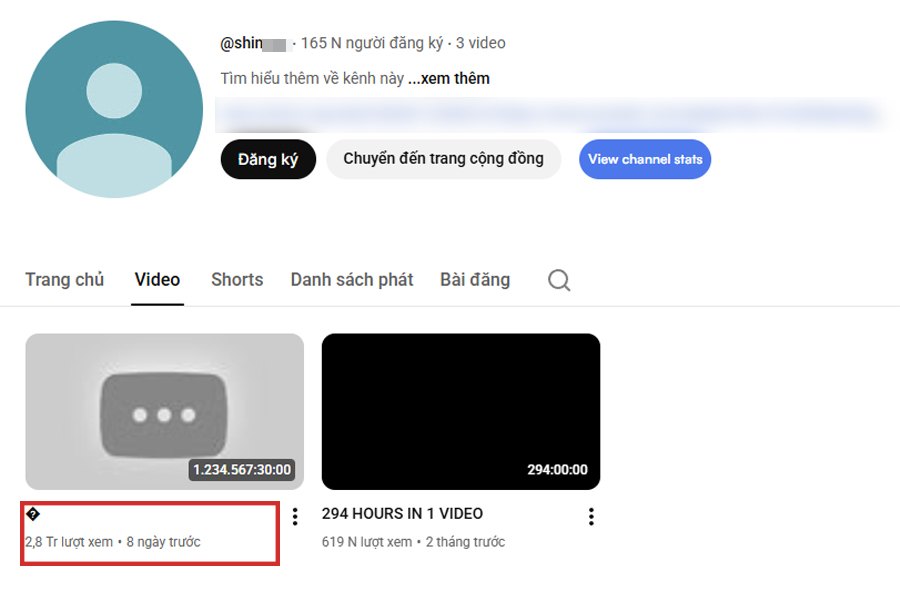Open the Danh sách phát tab
The image size is (900, 600).
click(352, 280)
